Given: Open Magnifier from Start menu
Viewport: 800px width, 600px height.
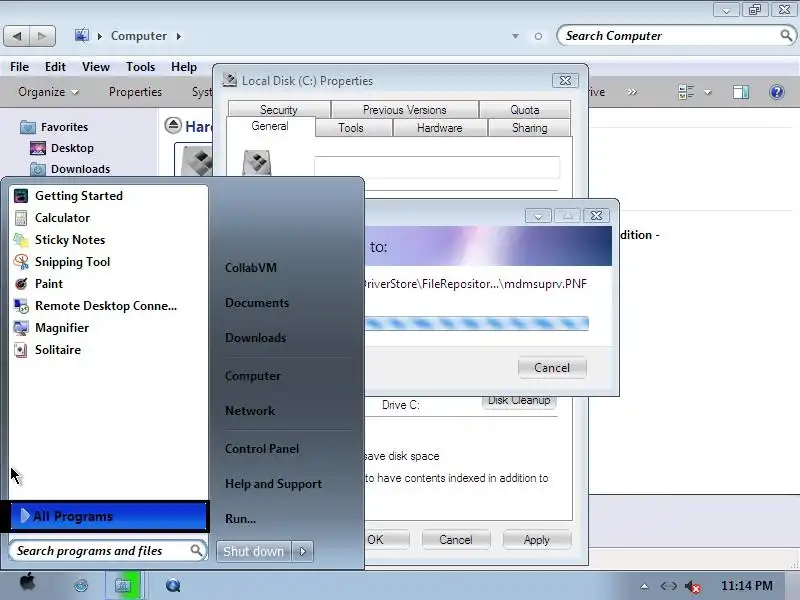Looking at the screenshot, I should tap(62, 328).
